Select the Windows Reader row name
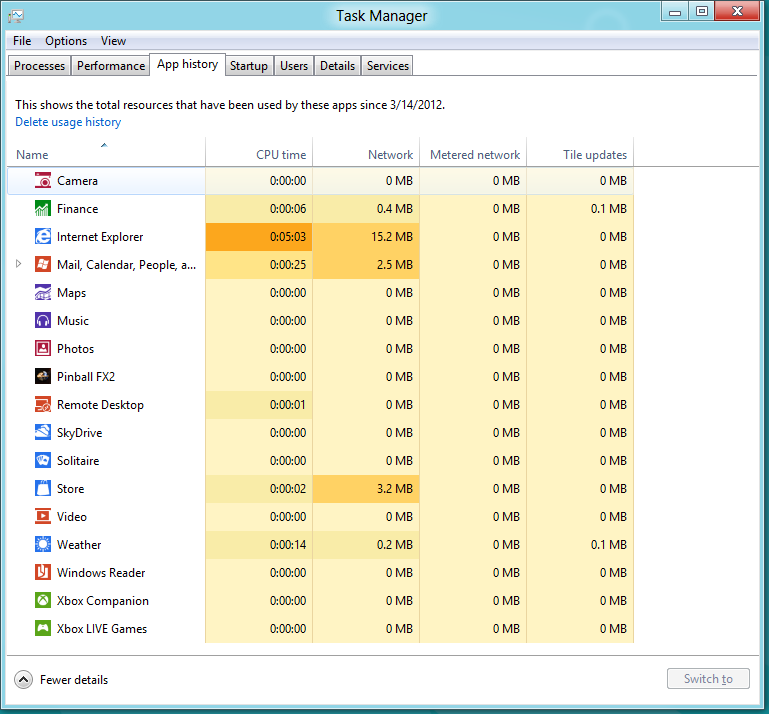This screenshot has height=714, width=769. point(101,573)
